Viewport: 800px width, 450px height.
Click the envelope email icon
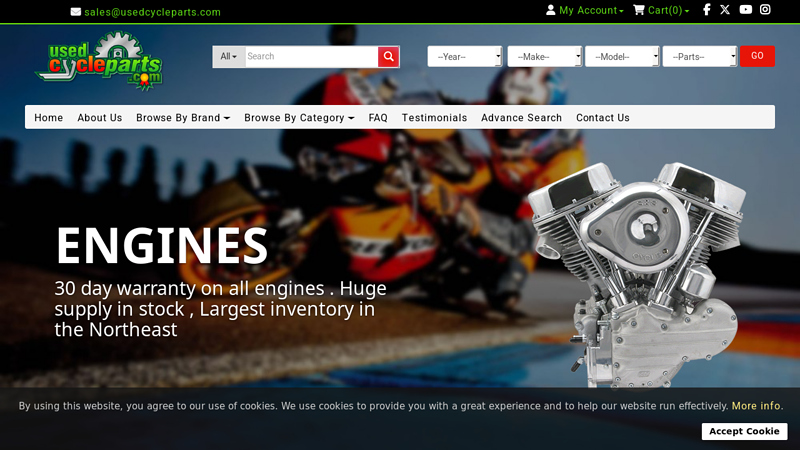coord(76,12)
